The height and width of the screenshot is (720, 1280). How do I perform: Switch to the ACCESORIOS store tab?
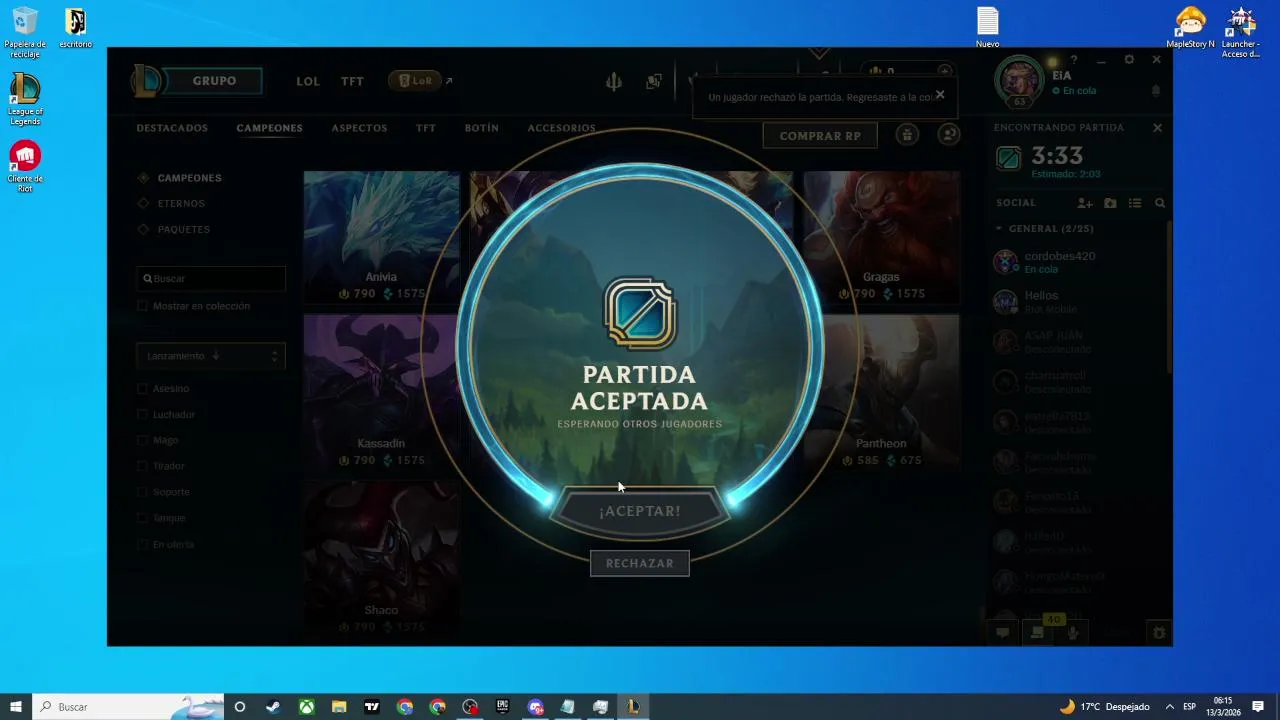click(x=561, y=128)
